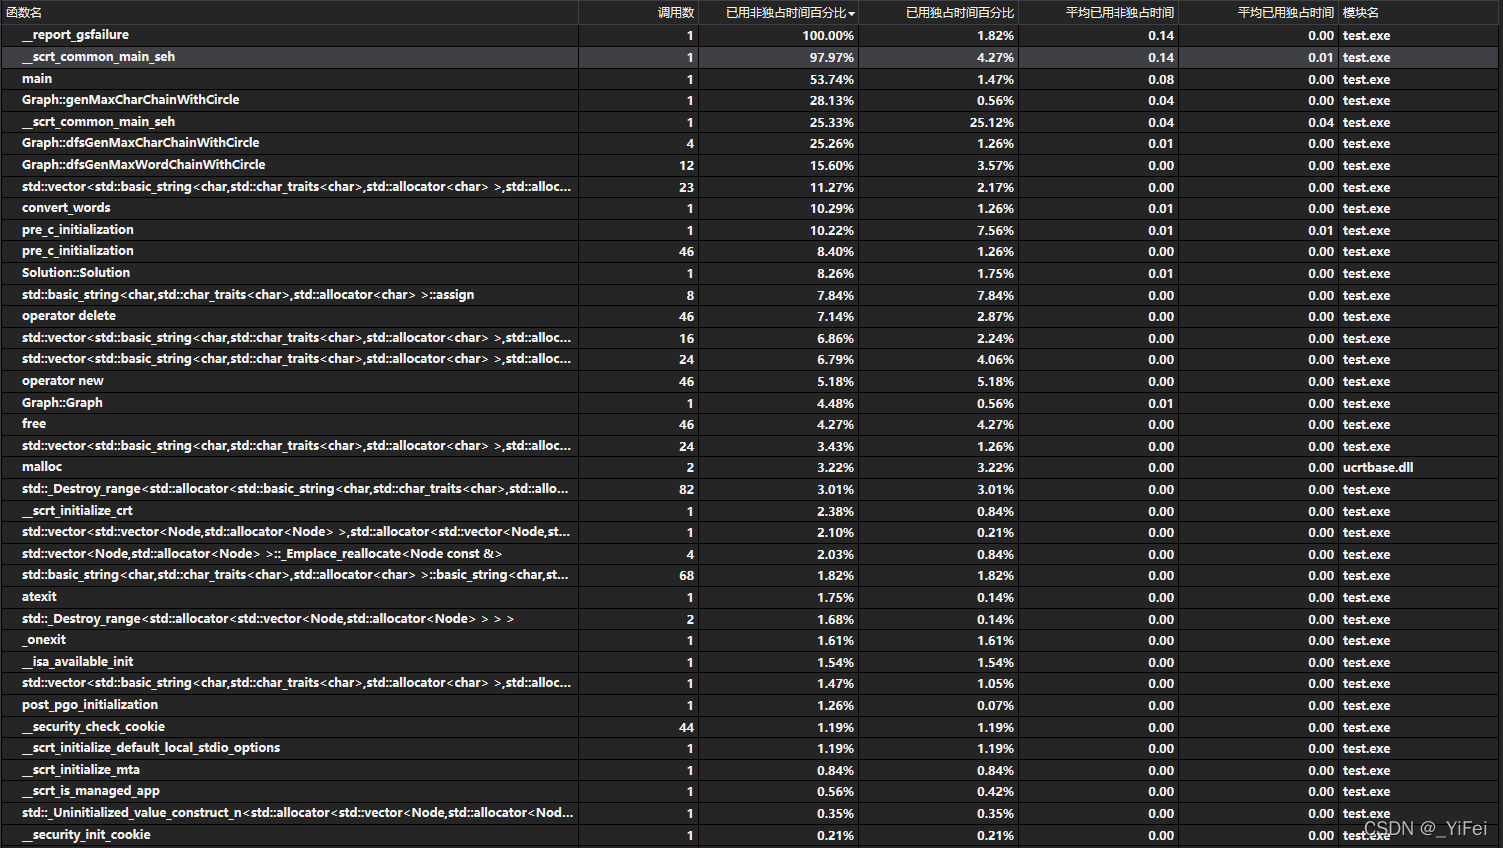Select the malloc function row
1503x848 pixels.
pos(751,467)
